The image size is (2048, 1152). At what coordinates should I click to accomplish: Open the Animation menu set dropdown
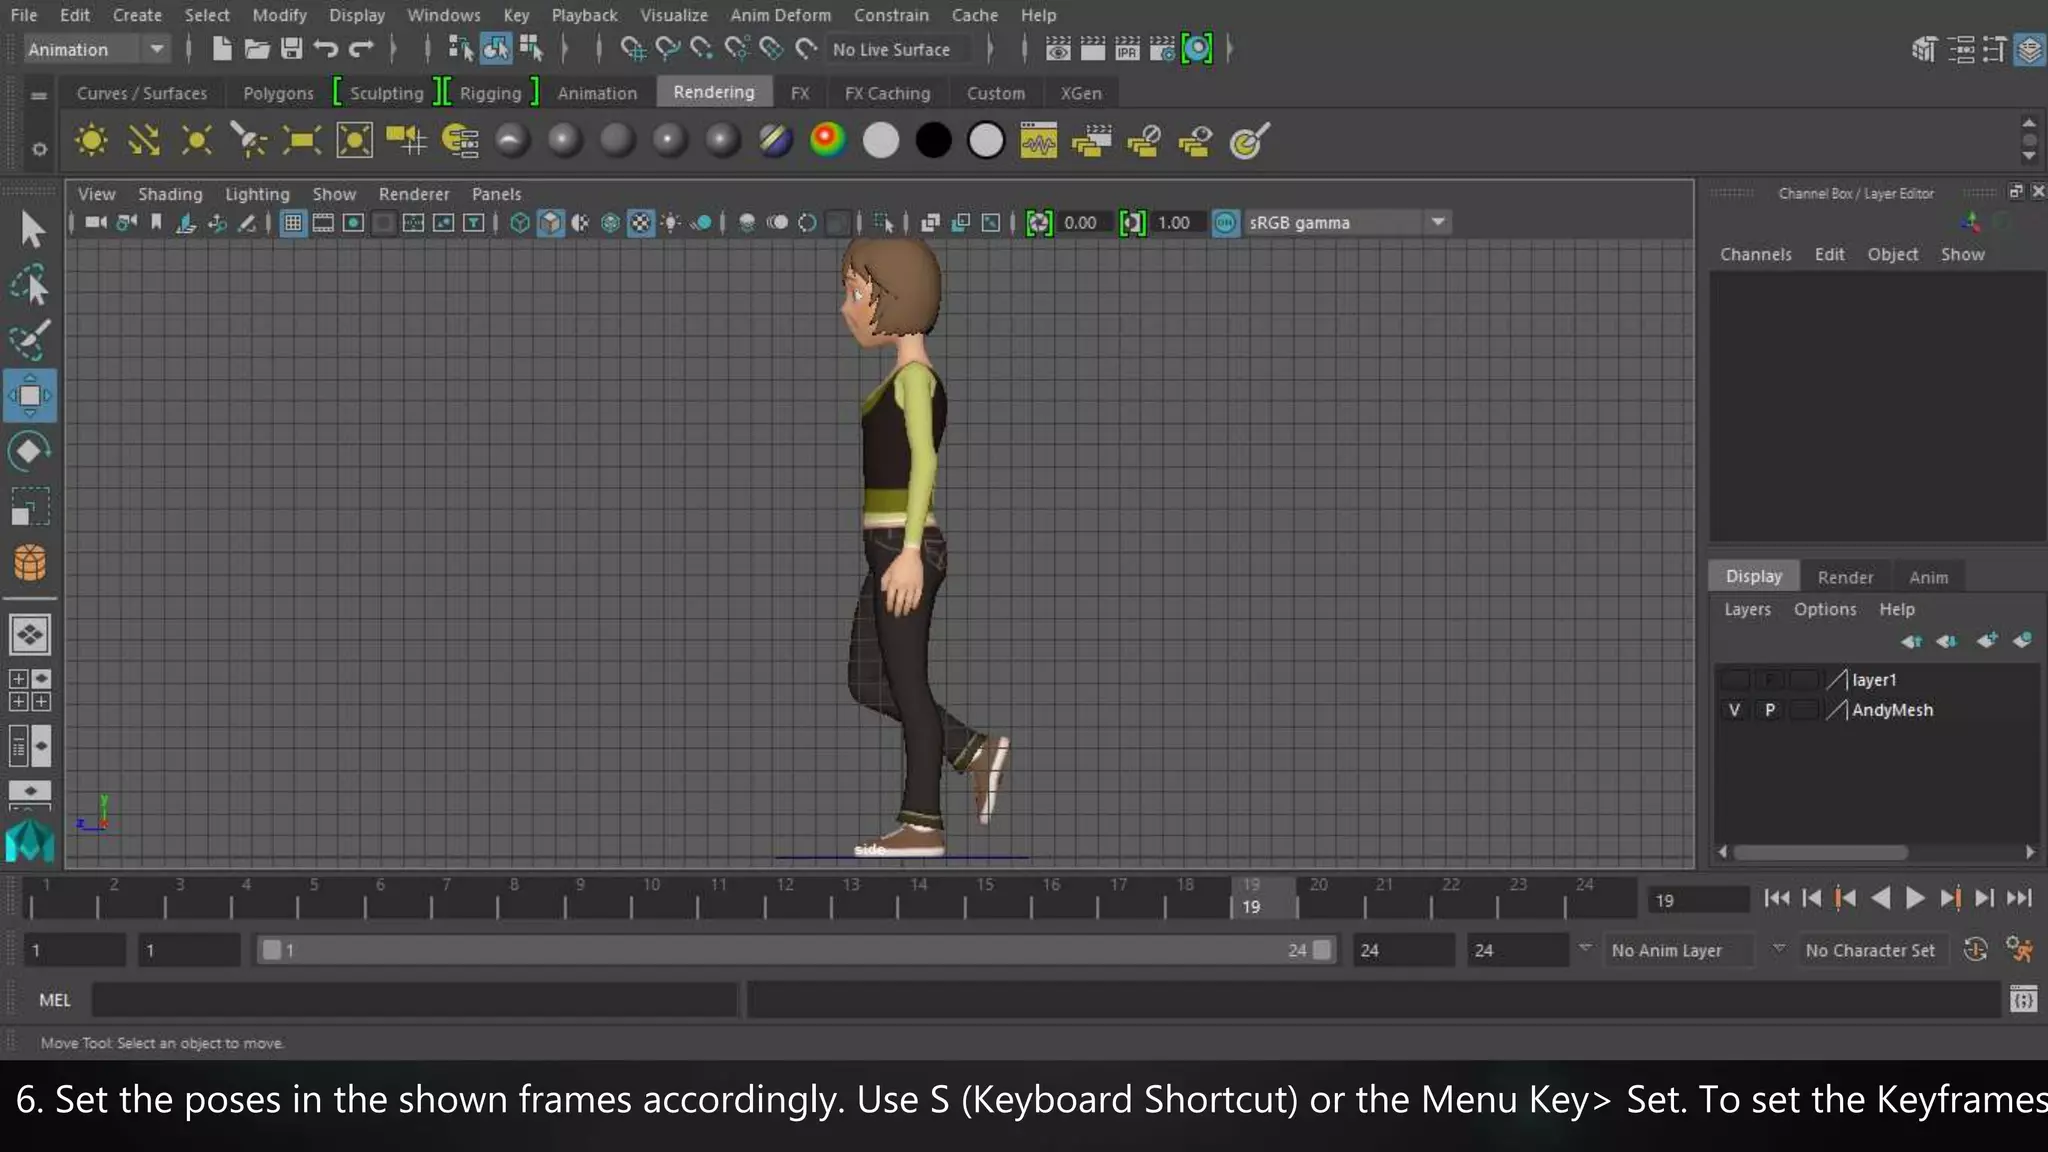[x=156, y=49]
